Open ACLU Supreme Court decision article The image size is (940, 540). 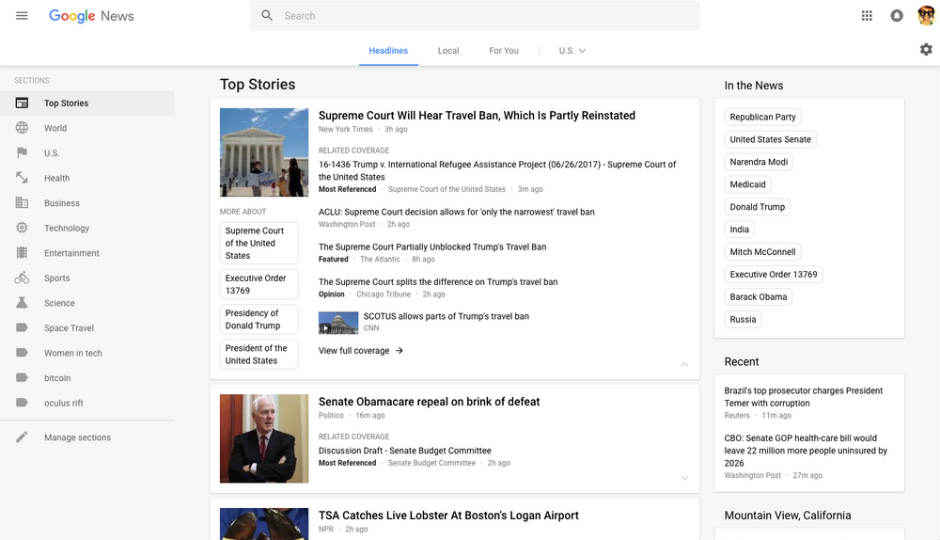coord(456,212)
